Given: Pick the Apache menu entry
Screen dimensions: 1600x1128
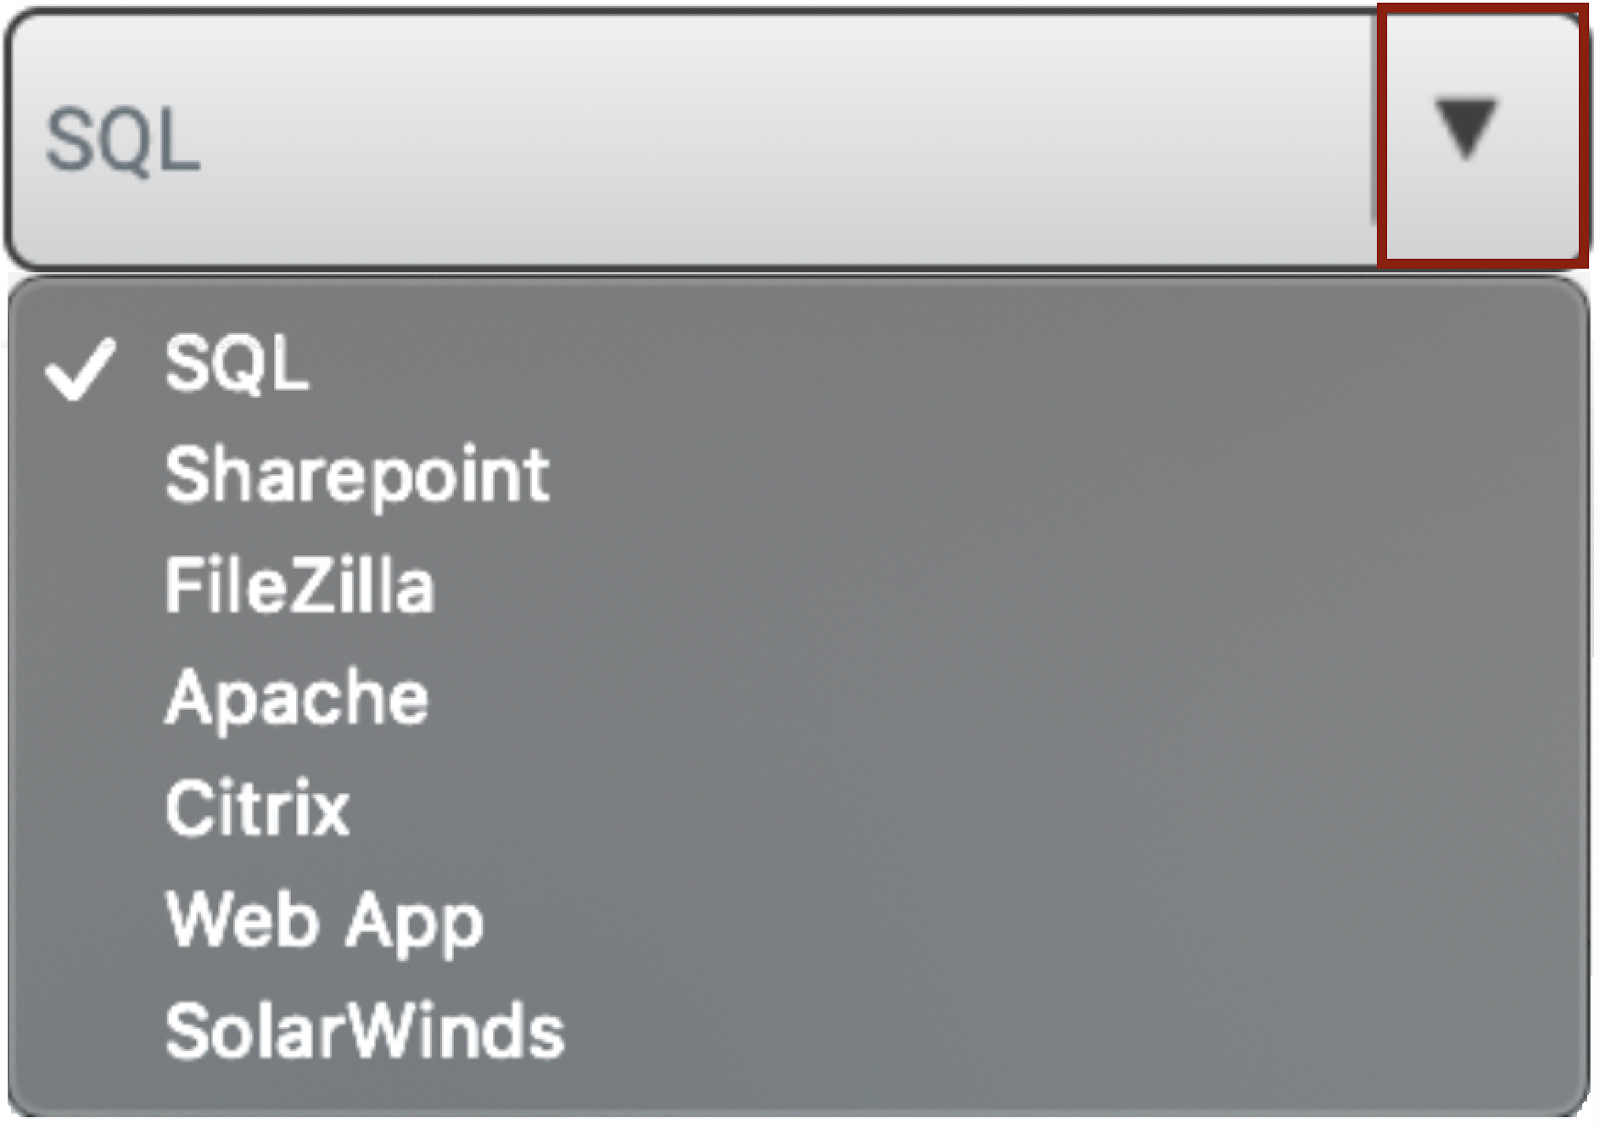Looking at the screenshot, I should 297,697.
